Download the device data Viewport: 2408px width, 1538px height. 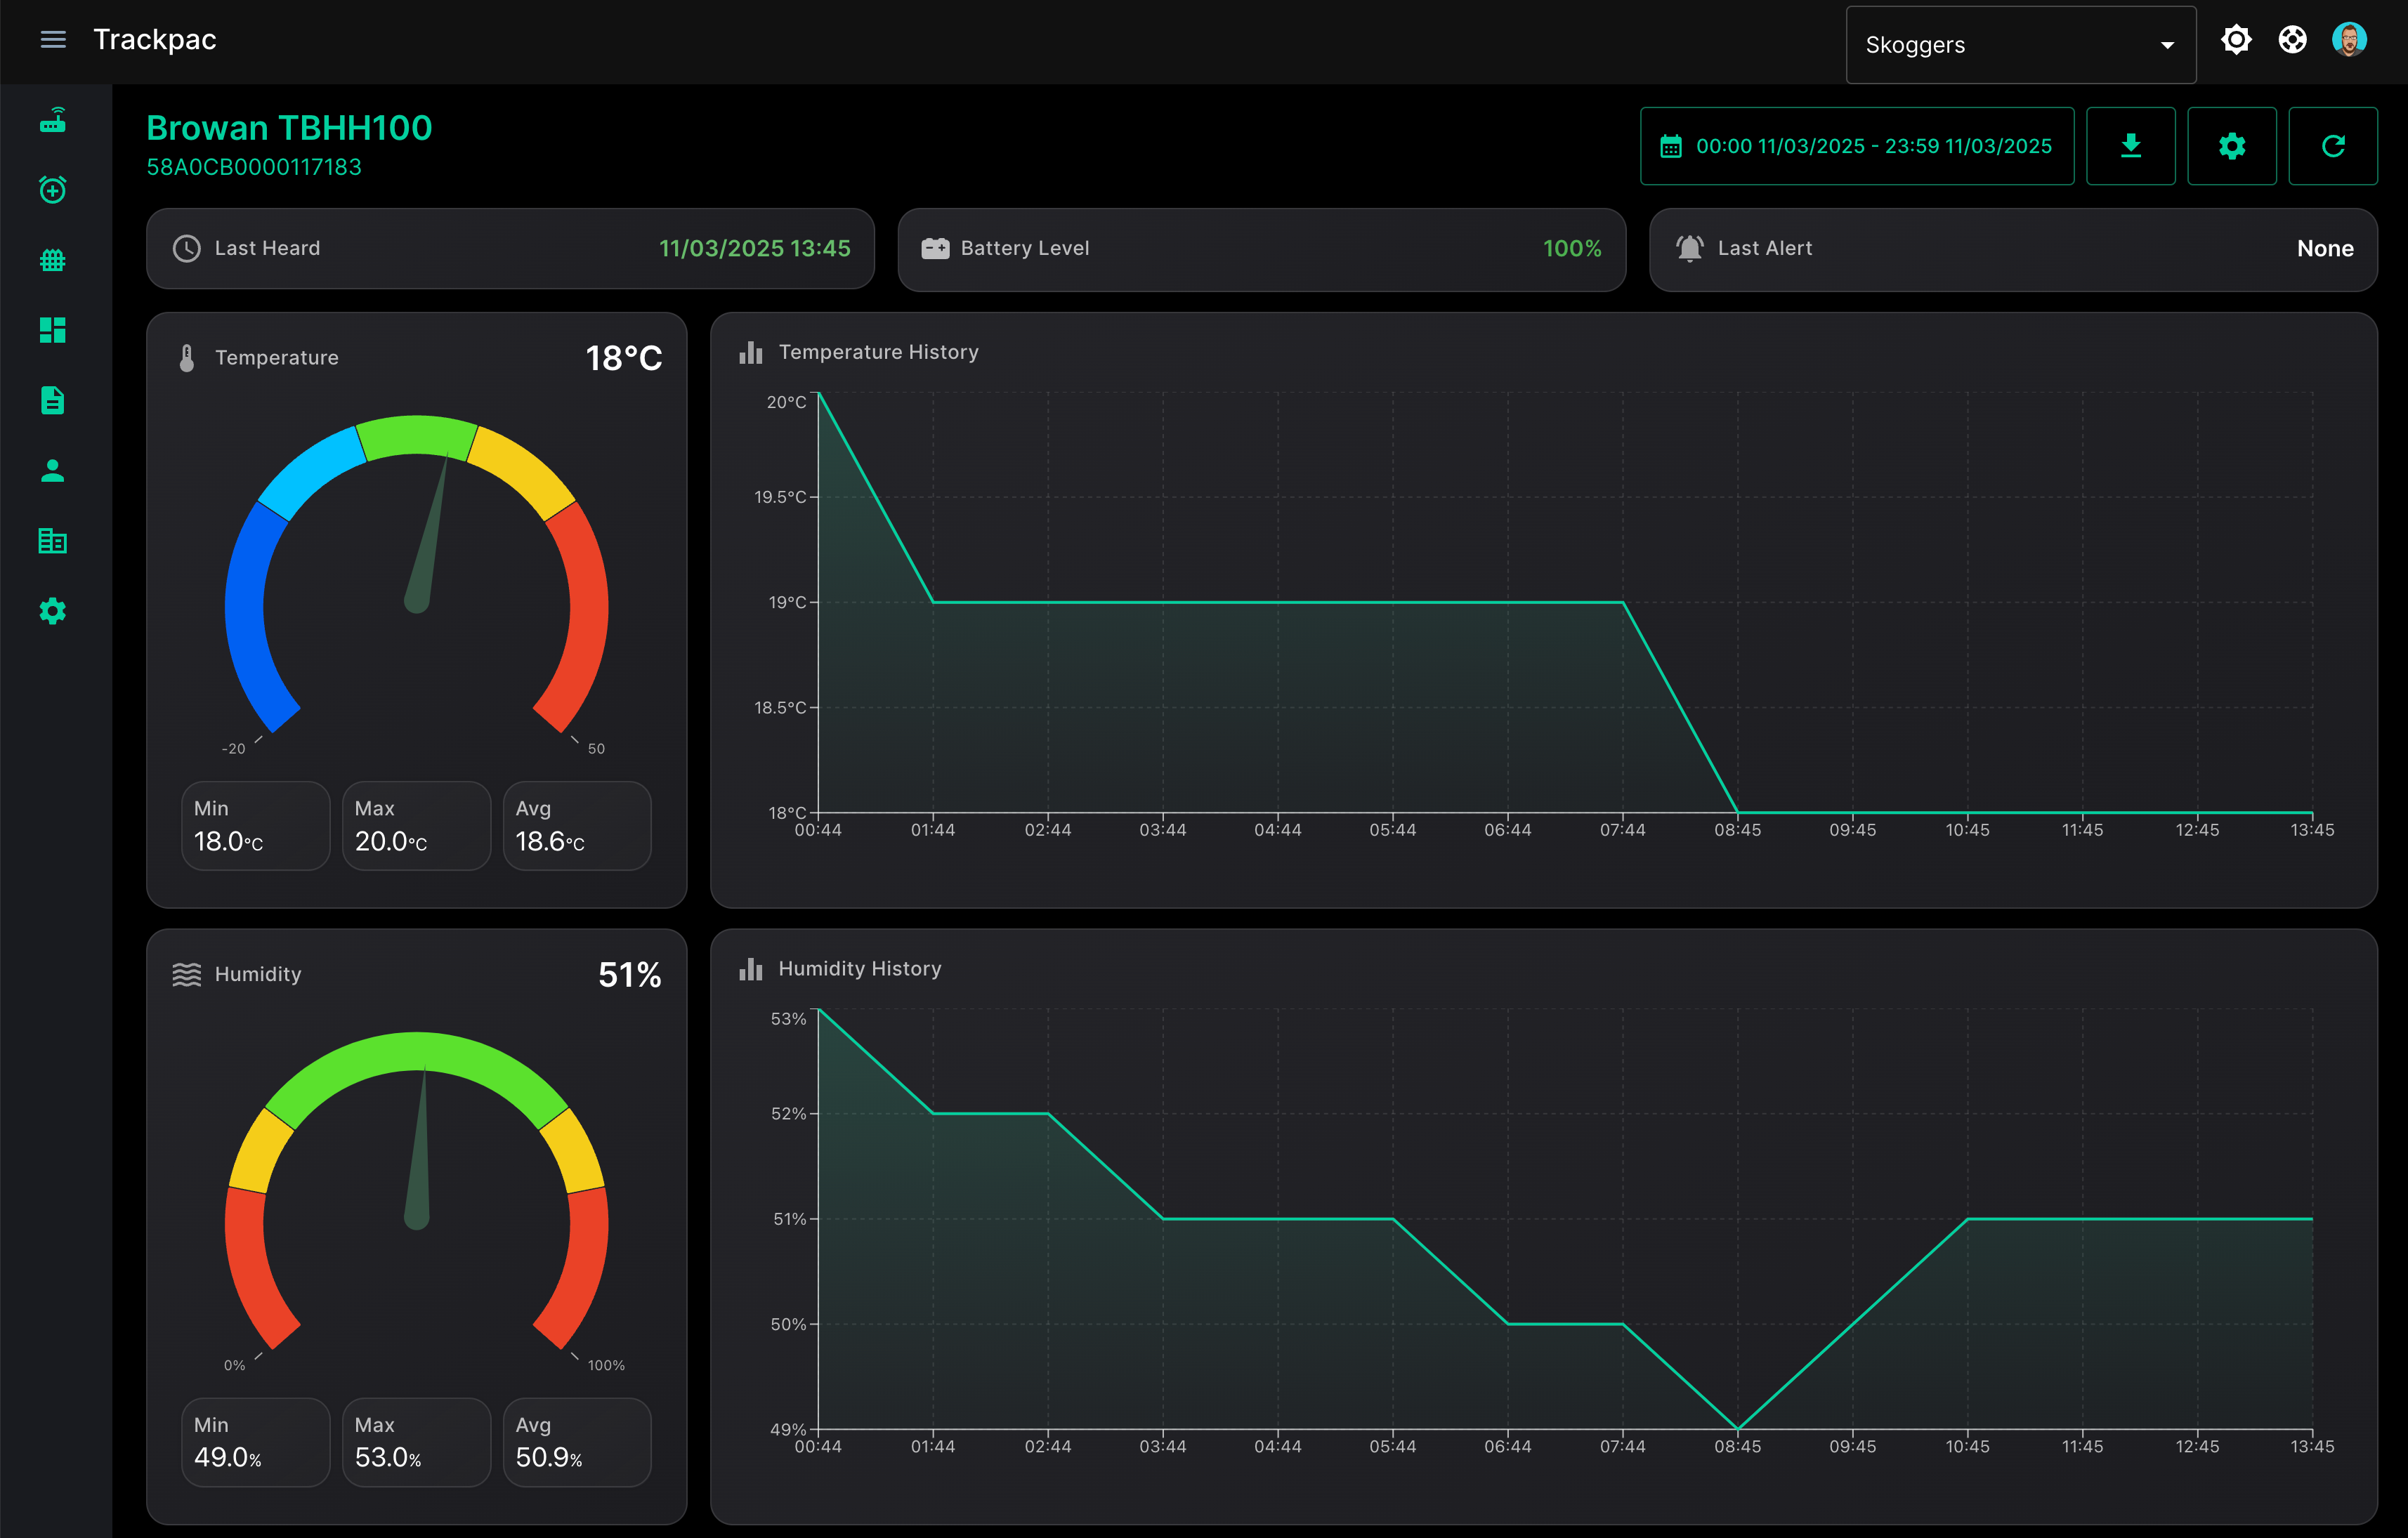click(2131, 146)
